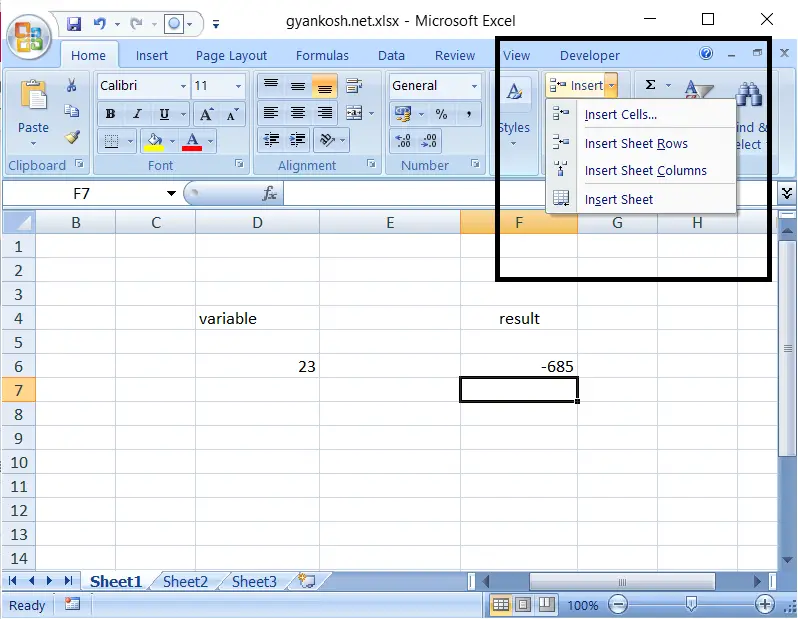Save workbook via Quick Access floppy icon
Screen dimensions: 798x619
point(74,24)
